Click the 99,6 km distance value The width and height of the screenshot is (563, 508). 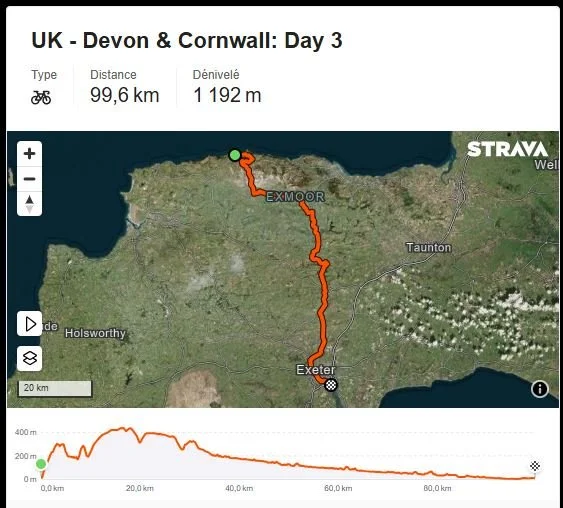click(125, 95)
